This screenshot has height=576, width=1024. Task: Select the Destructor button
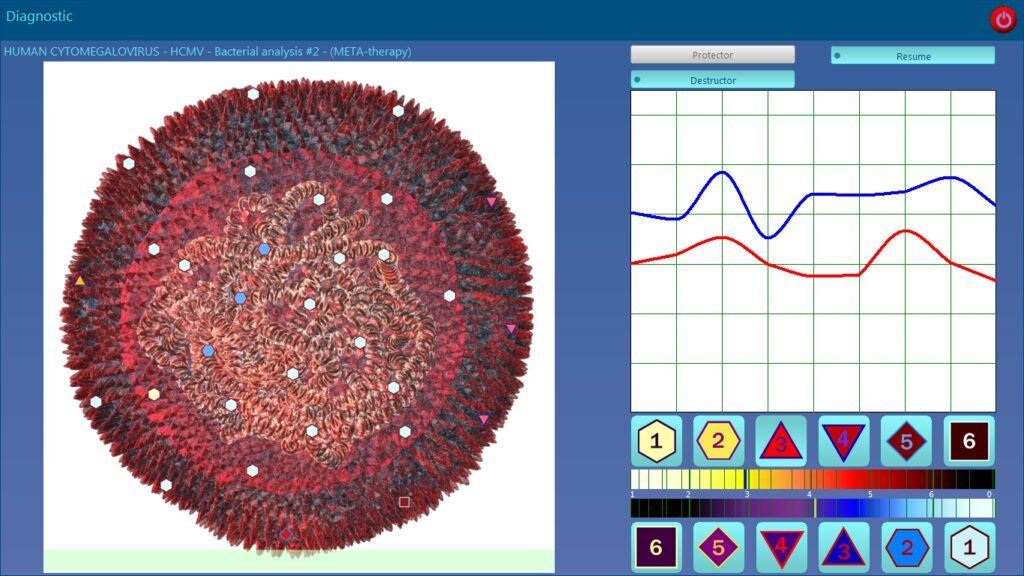point(712,80)
